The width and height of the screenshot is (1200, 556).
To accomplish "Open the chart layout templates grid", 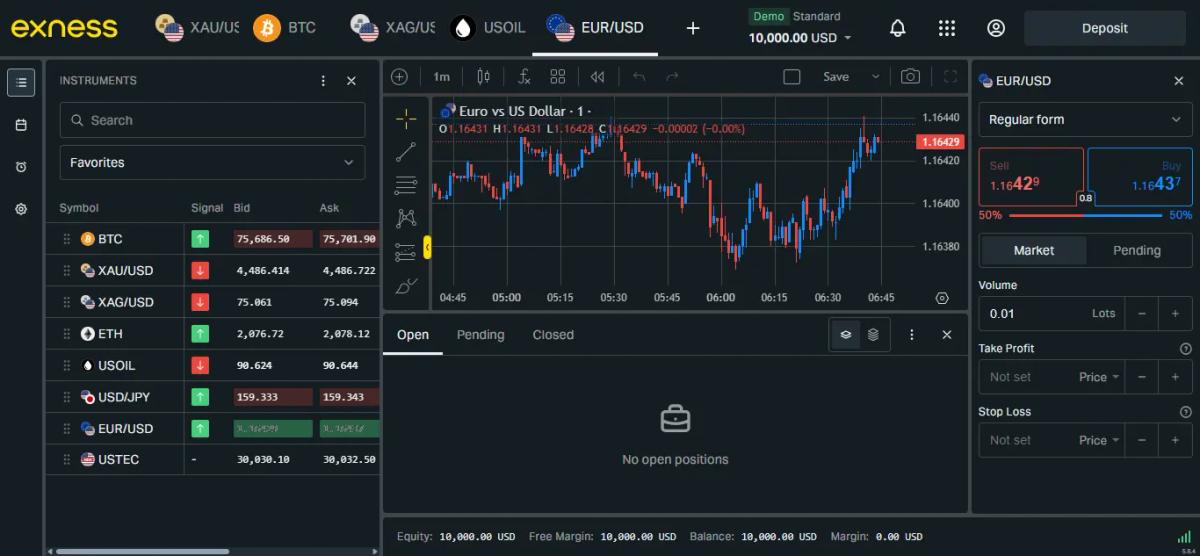I will [x=558, y=77].
